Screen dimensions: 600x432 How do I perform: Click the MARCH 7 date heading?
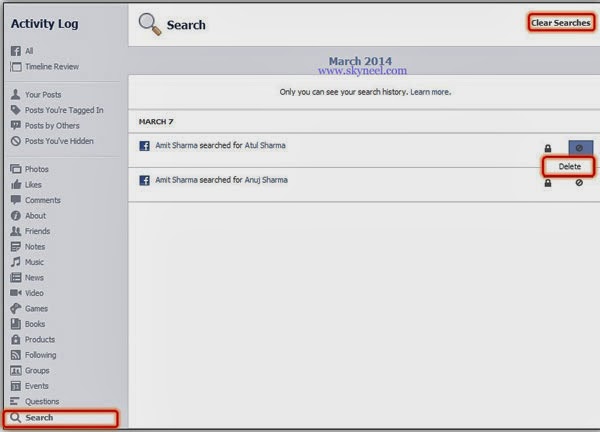tap(156, 122)
